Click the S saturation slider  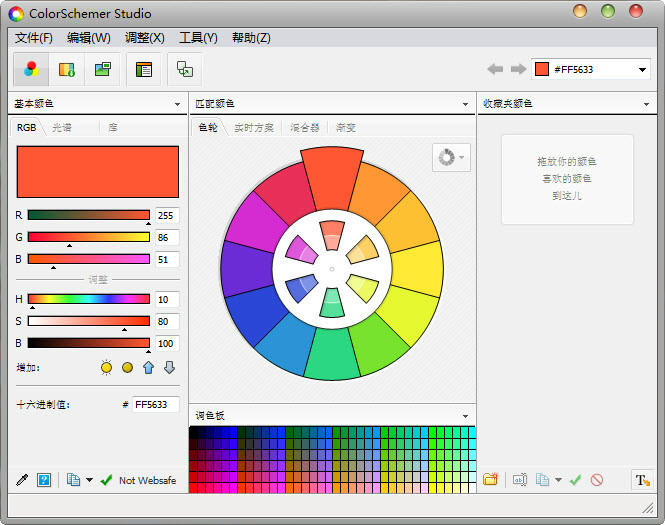tap(89, 321)
